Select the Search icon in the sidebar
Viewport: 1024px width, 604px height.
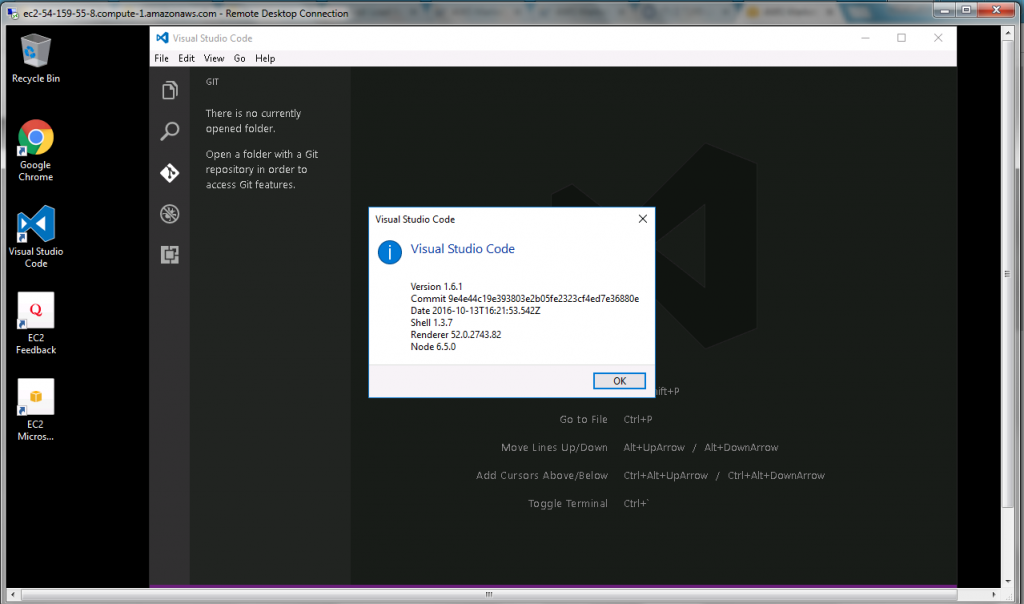click(169, 131)
